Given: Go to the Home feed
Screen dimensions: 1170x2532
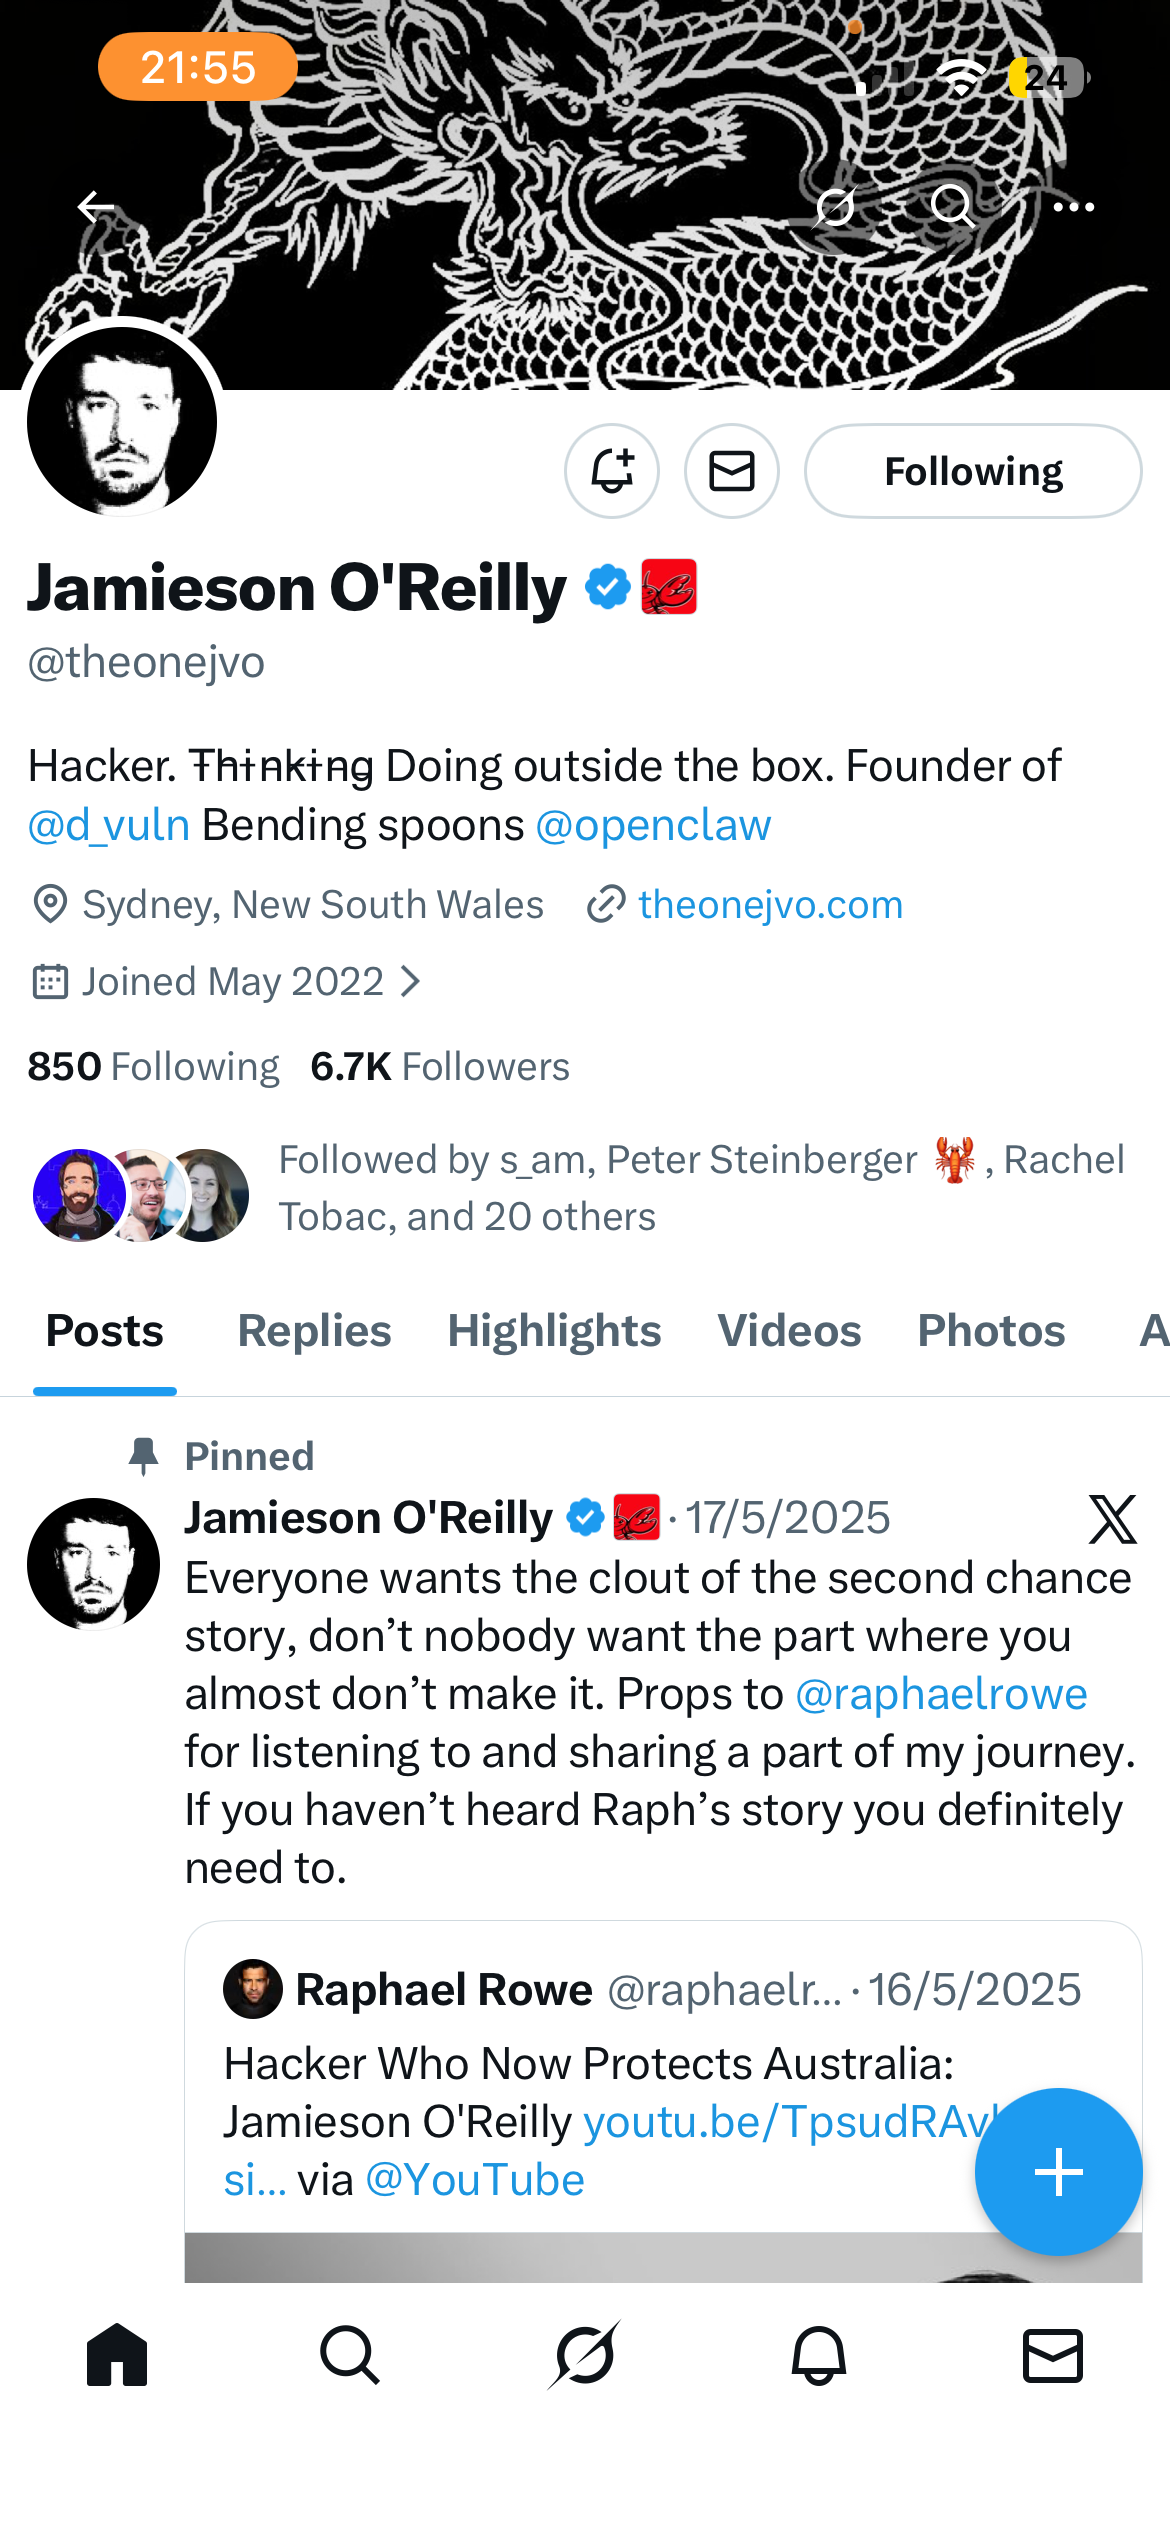Looking at the screenshot, I should tap(117, 2355).
